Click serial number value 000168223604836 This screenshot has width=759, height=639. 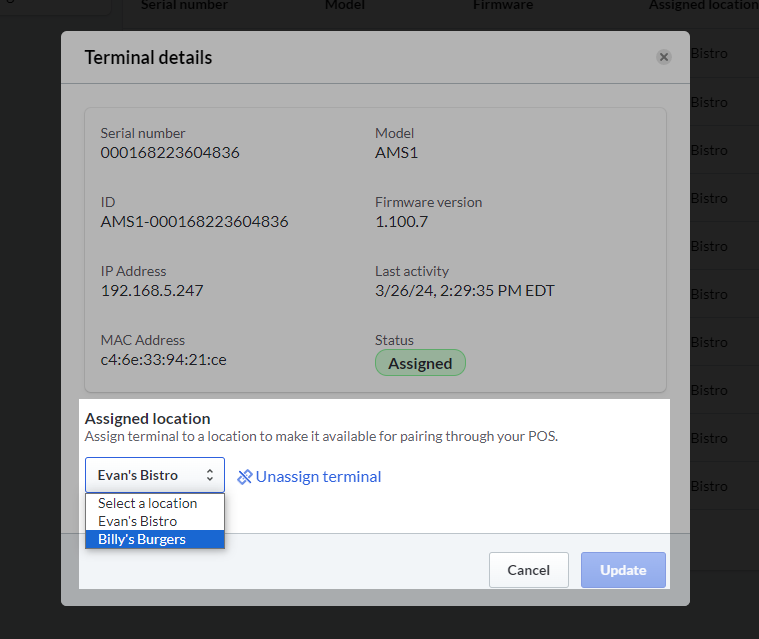170,153
